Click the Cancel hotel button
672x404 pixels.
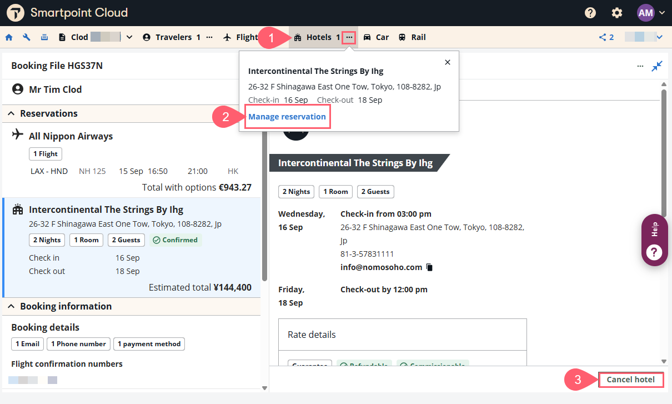(630, 380)
